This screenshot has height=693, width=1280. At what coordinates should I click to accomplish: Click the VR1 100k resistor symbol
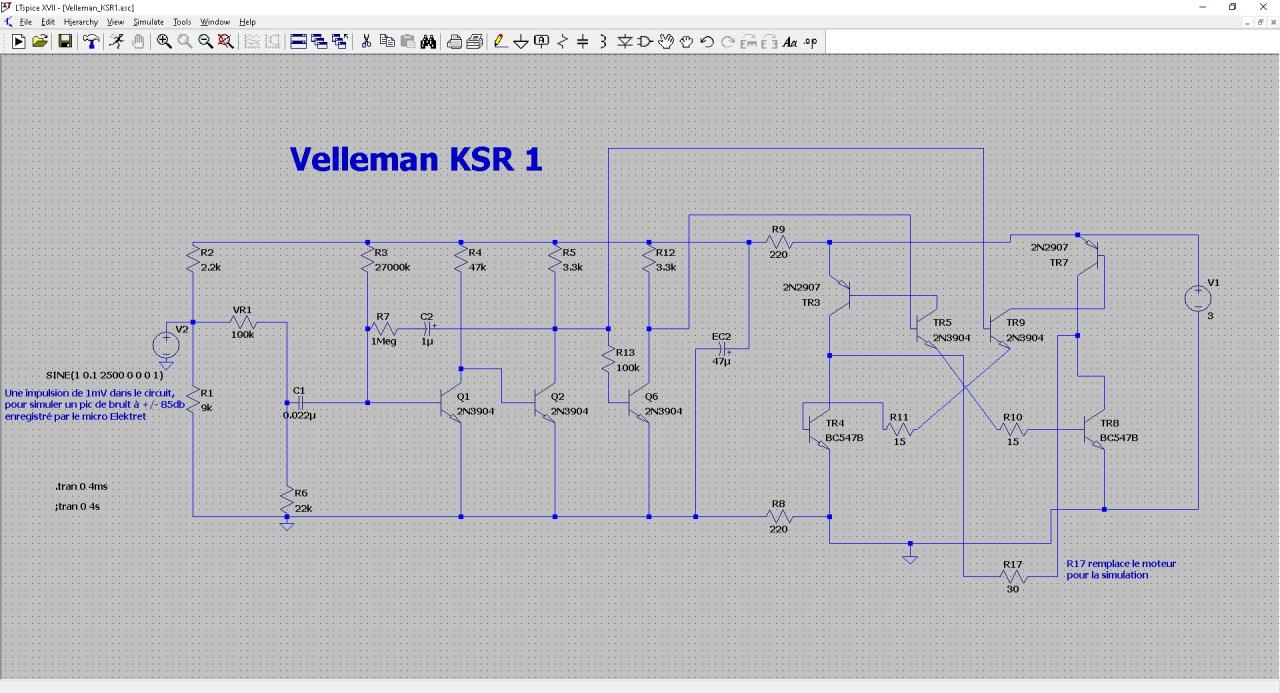point(244,322)
